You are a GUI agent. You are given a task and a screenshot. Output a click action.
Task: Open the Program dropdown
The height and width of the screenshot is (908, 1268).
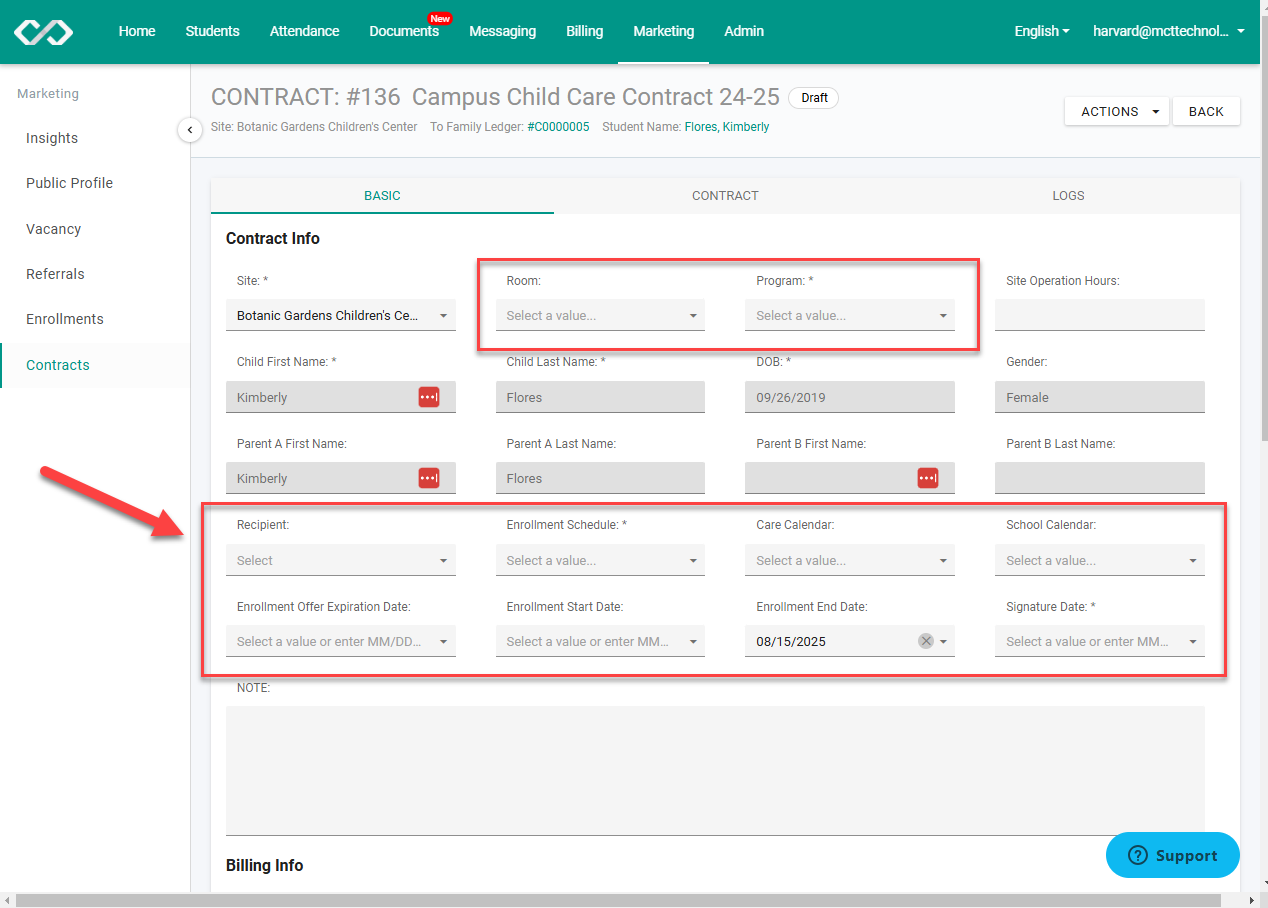click(x=850, y=315)
